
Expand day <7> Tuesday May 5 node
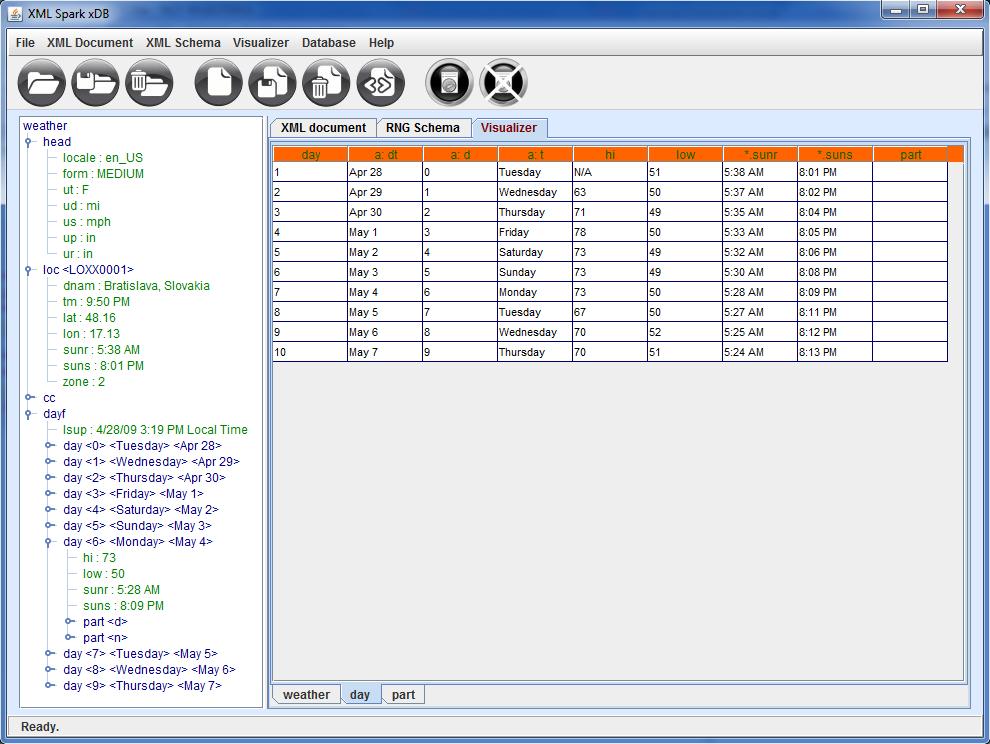pyautogui.click(x=49, y=654)
